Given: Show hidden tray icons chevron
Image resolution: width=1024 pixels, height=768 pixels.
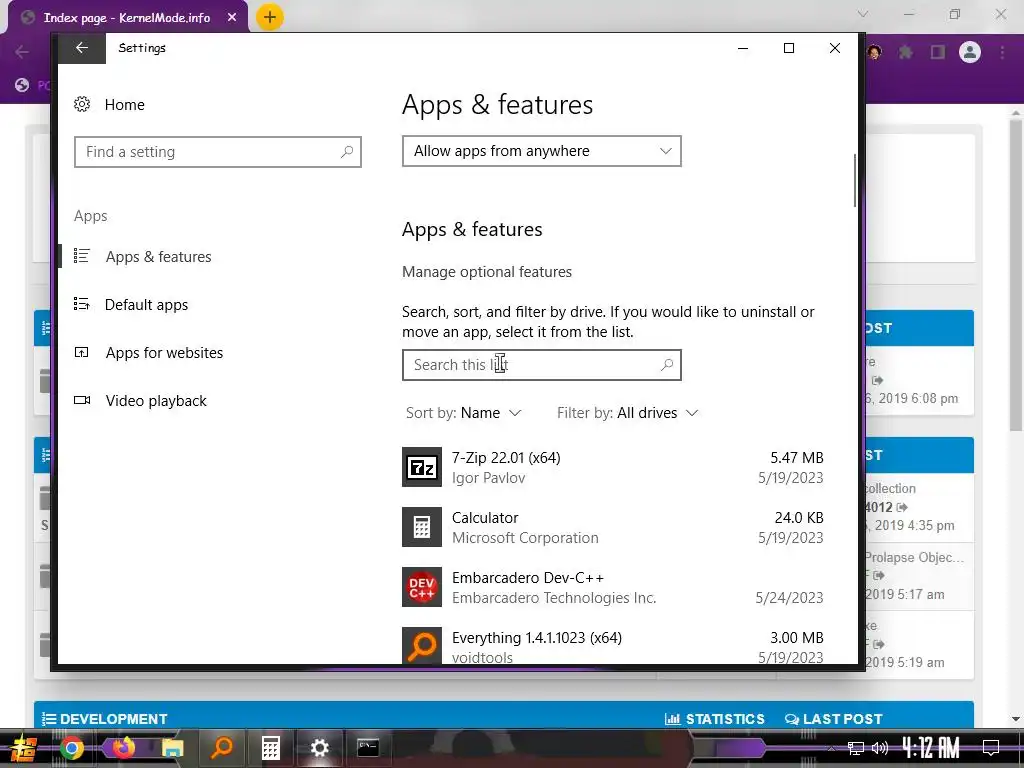Looking at the screenshot, I should pyautogui.click(x=831, y=748).
